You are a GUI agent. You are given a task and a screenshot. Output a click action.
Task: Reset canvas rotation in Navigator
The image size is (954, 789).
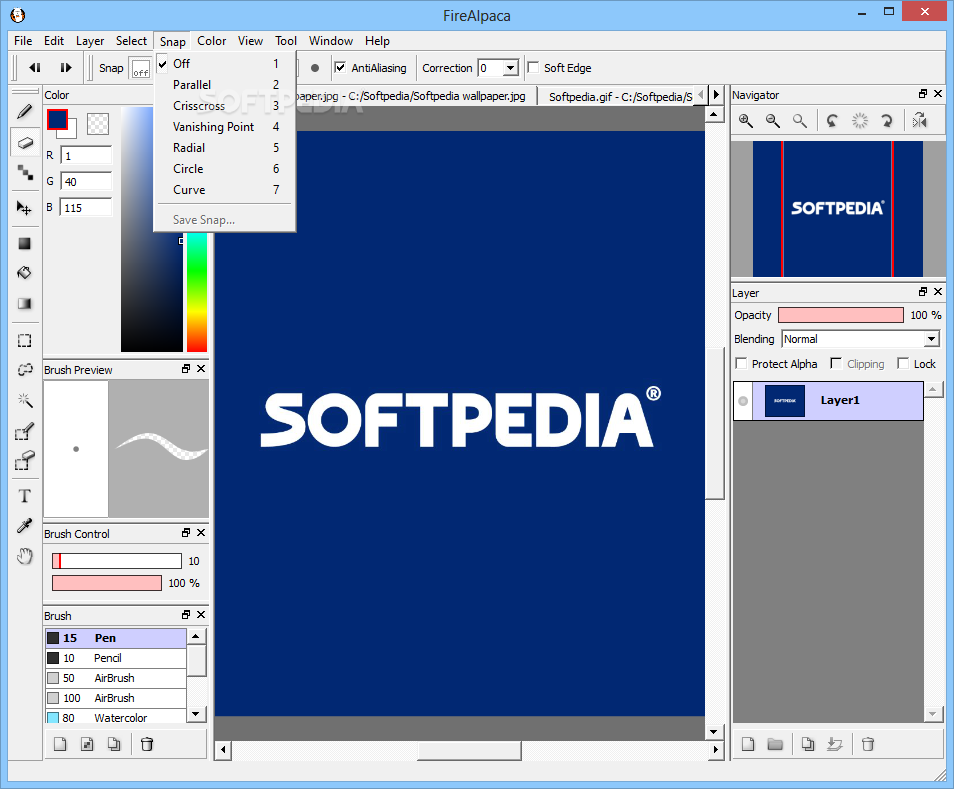point(859,121)
